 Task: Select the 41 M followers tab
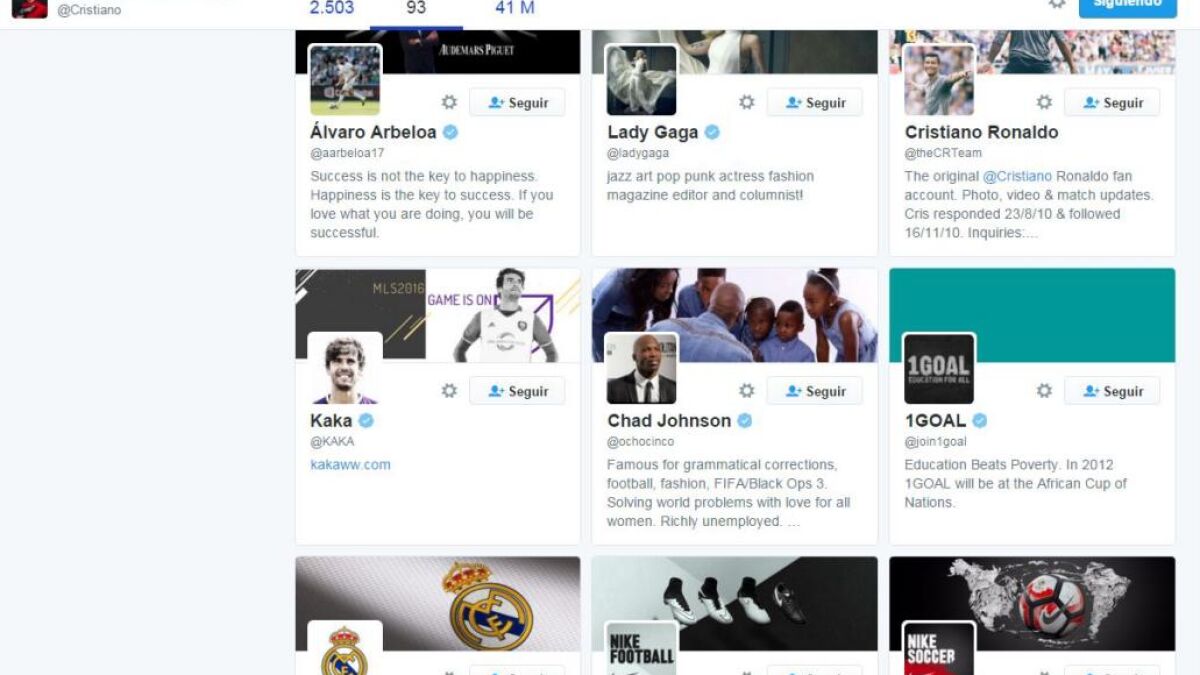(515, 8)
